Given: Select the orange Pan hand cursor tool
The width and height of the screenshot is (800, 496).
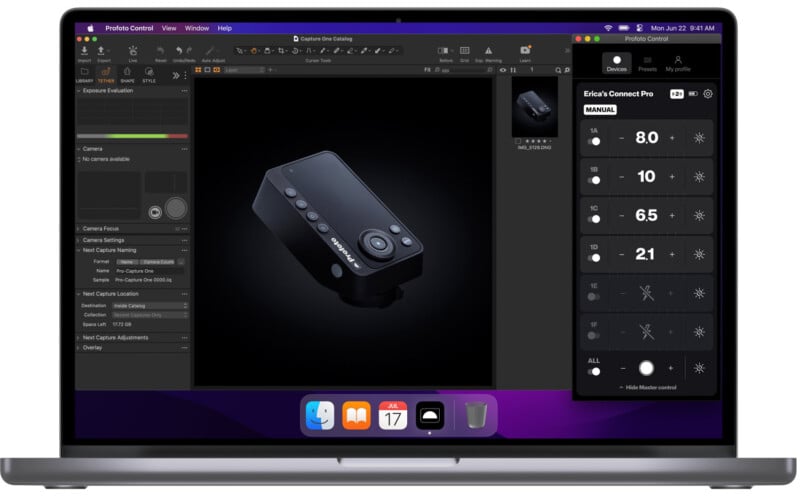Looking at the screenshot, I should [254, 51].
